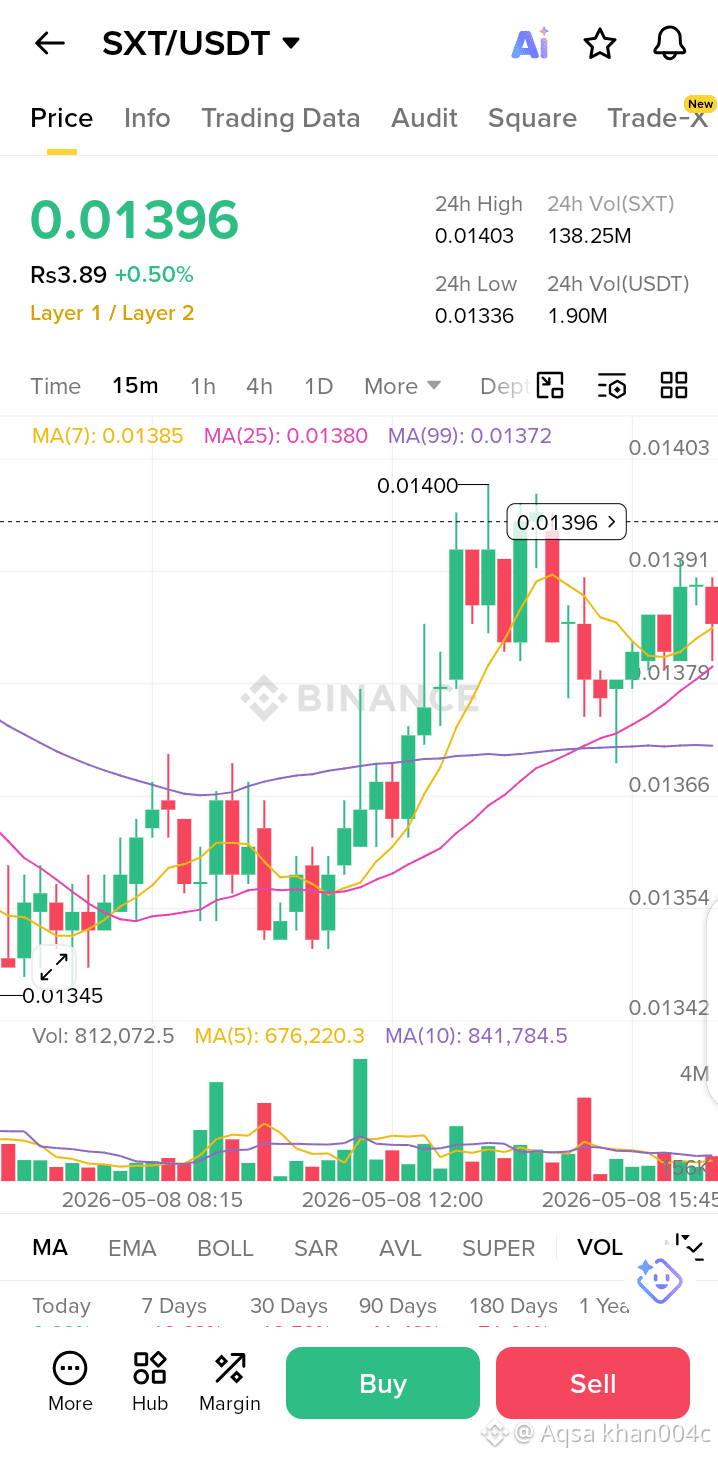Image resolution: width=718 pixels, height=1458 pixels.
Task: Open the Trade-X tab
Action: (657, 118)
